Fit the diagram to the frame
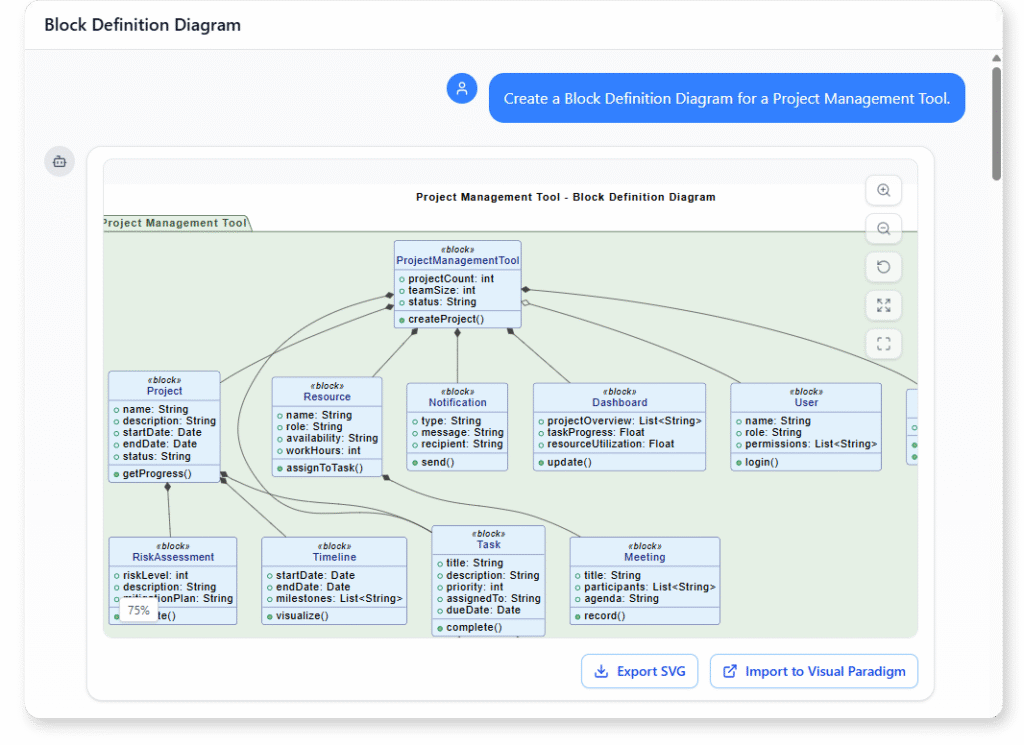 (x=884, y=343)
